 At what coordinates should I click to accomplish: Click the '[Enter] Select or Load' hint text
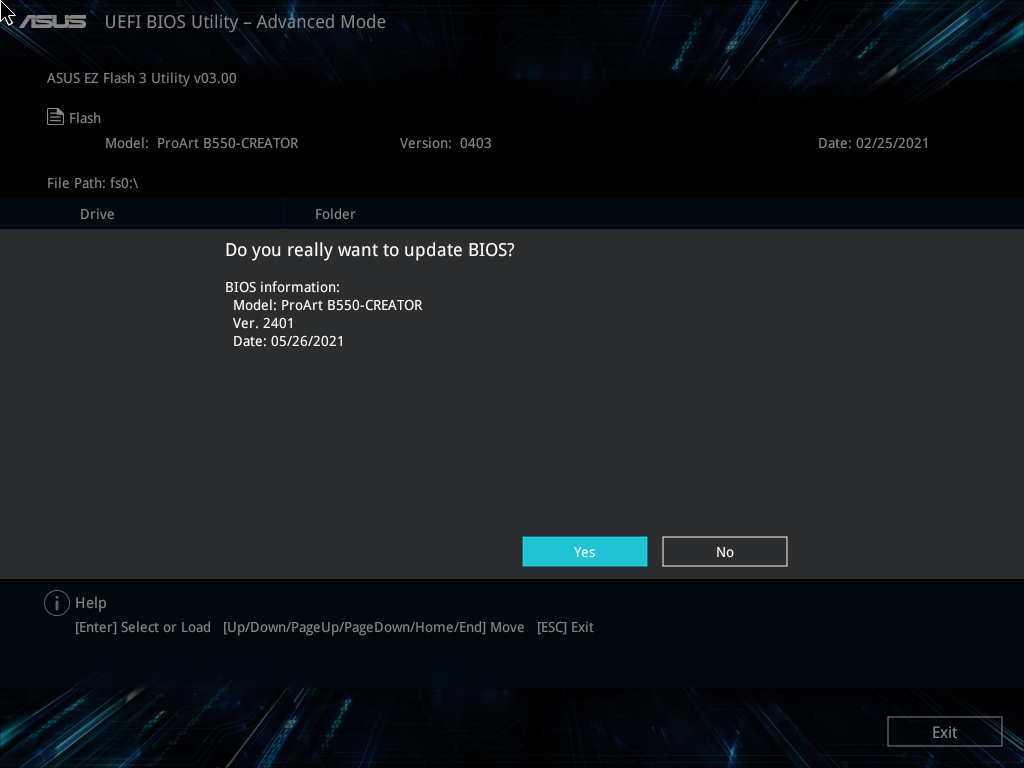pyautogui.click(x=142, y=627)
